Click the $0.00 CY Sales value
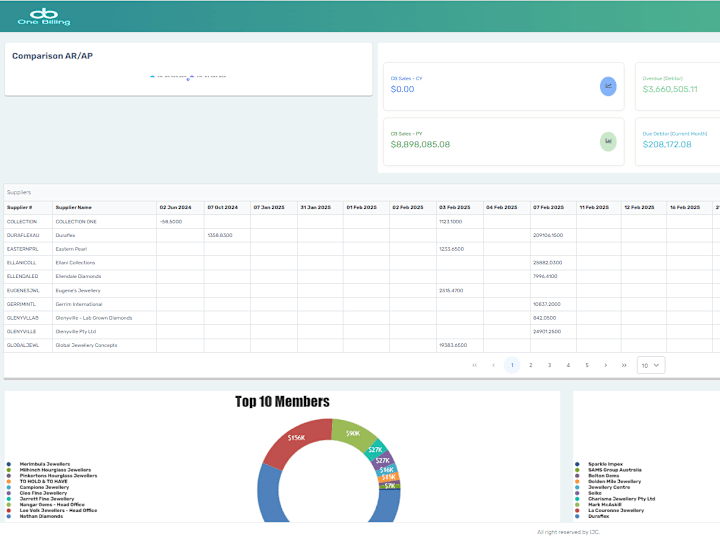The width and height of the screenshot is (720, 540). [x=402, y=89]
